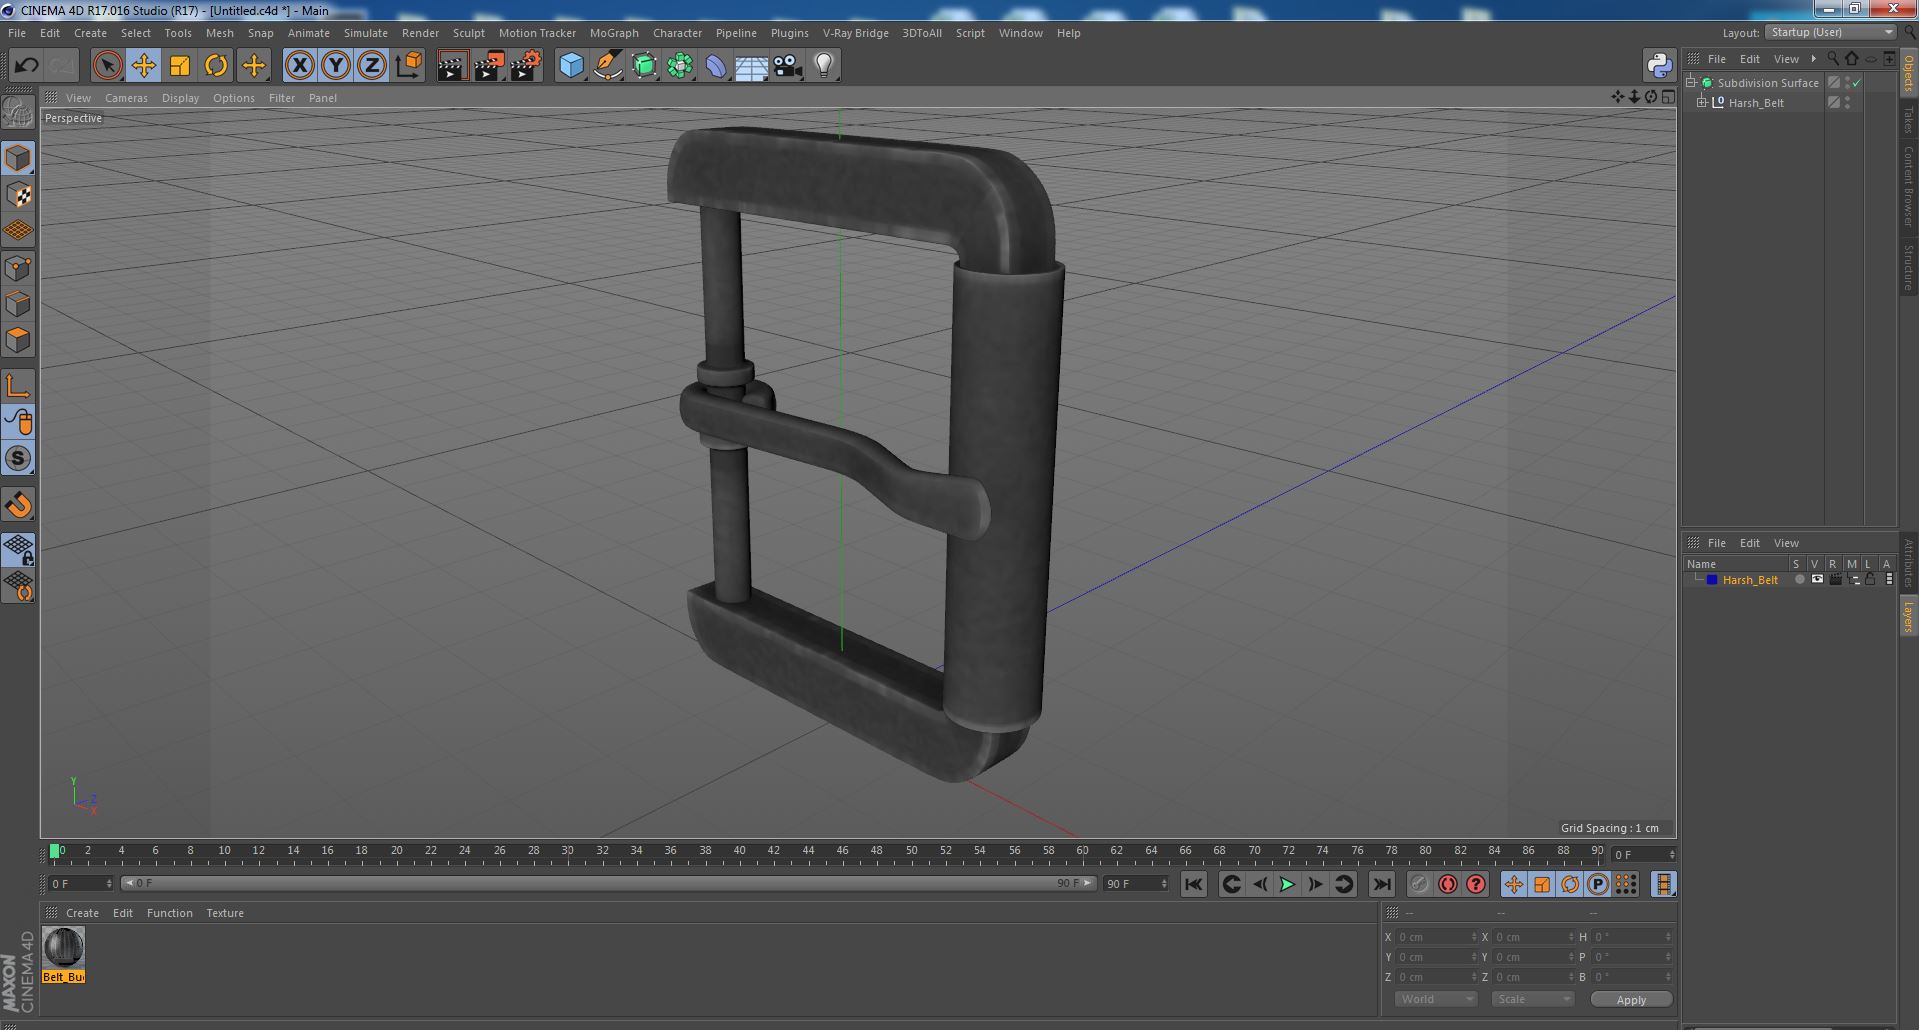Toggle Y axis lock
Screen dimensions: 1919x1030
(336, 66)
